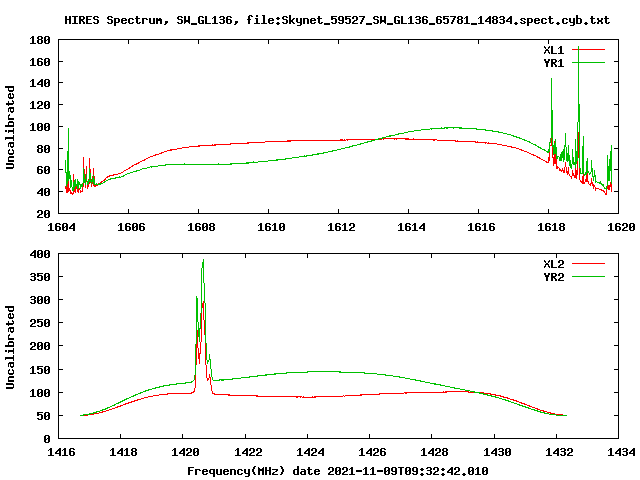Click the 1424 tick label
Viewport: 640px width, 480px height.
coord(310,452)
